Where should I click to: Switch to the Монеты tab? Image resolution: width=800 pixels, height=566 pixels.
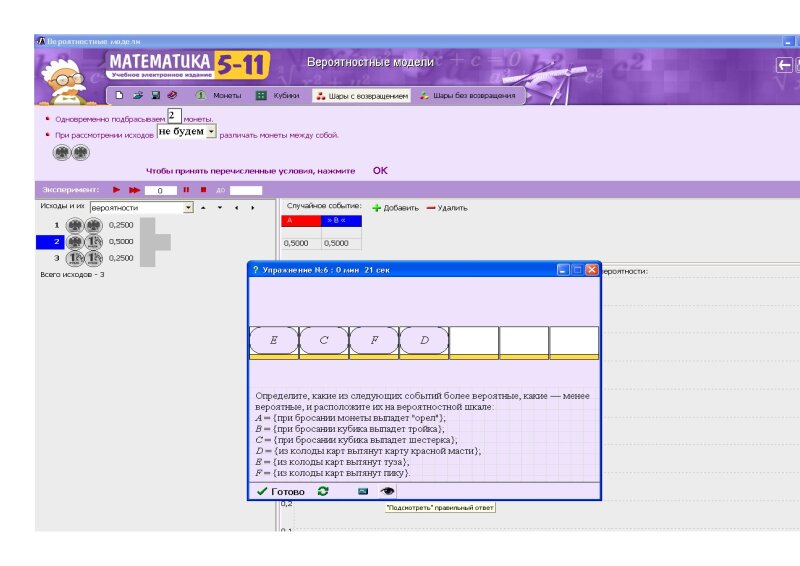(218, 96)
